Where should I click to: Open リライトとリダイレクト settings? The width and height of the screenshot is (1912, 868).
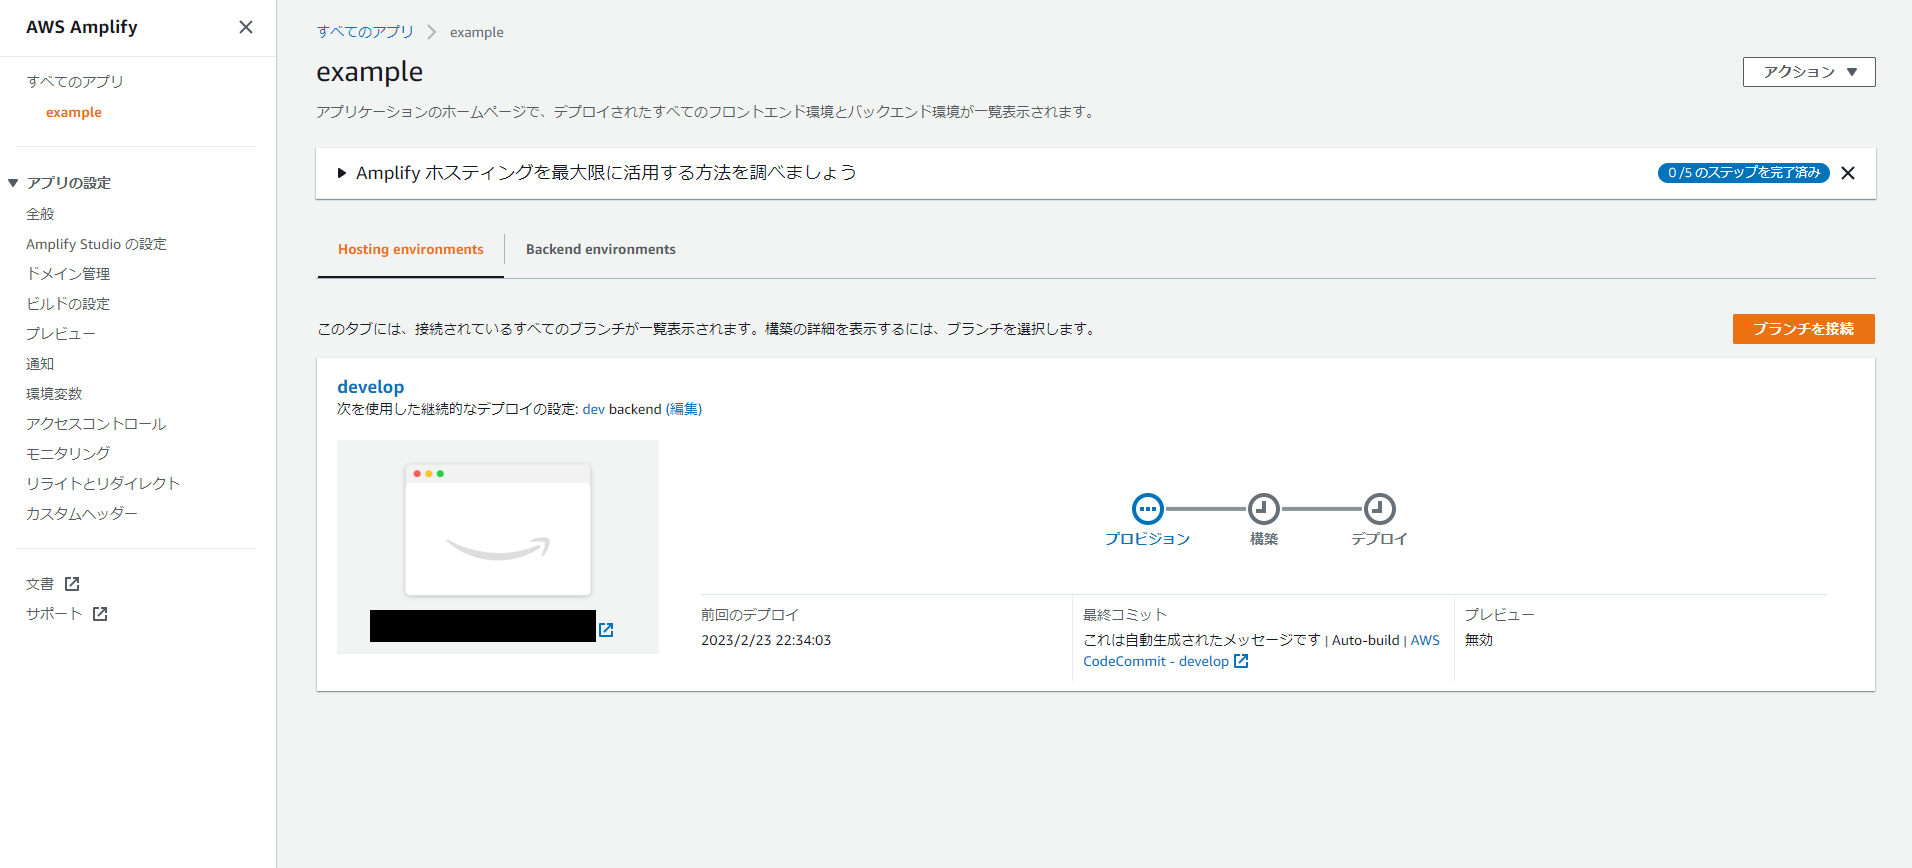point(103,484)
